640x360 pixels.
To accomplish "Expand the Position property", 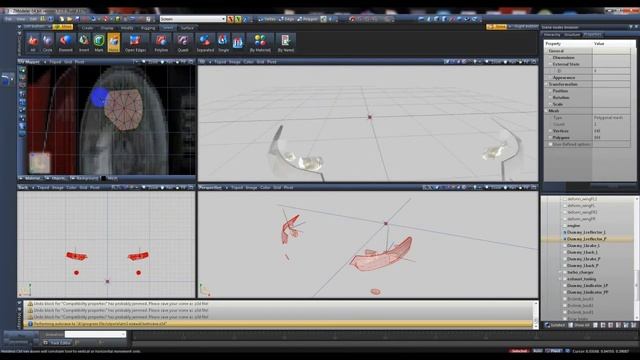I will [550, 91].
